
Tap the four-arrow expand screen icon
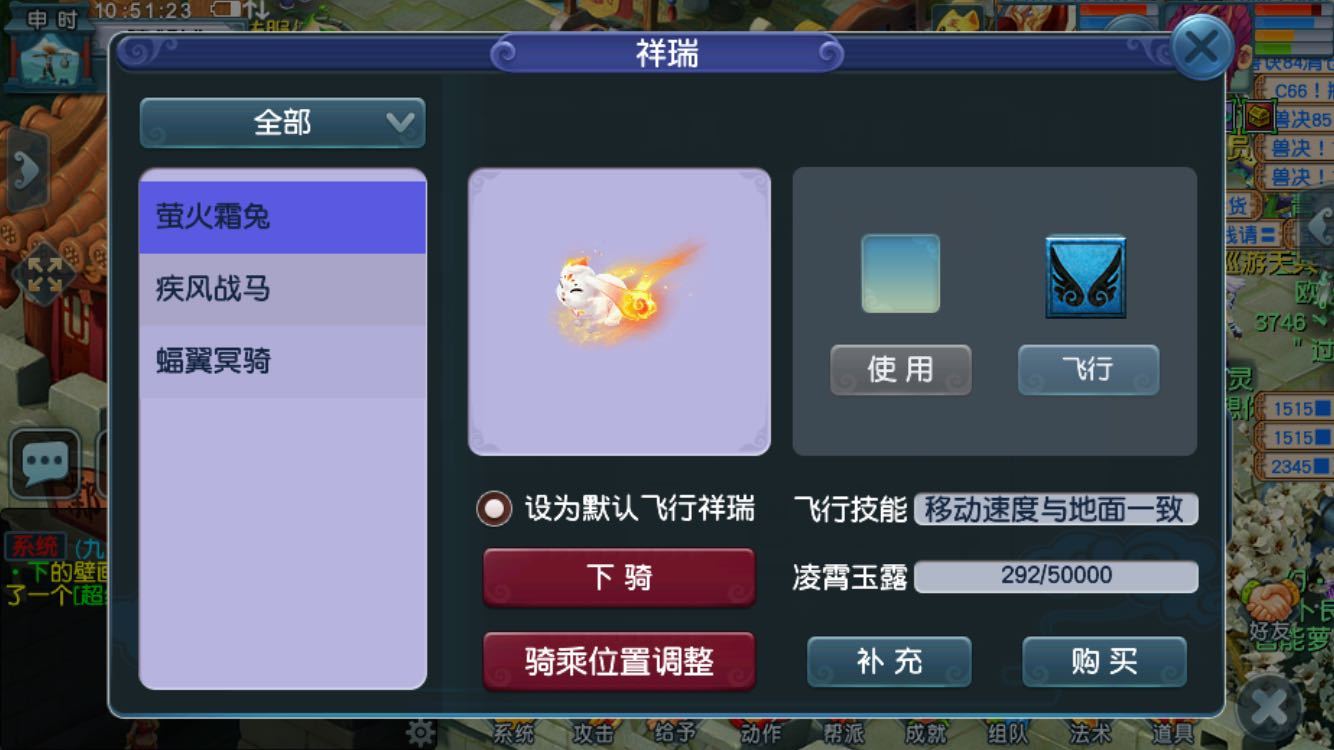[x=44, y=273]
